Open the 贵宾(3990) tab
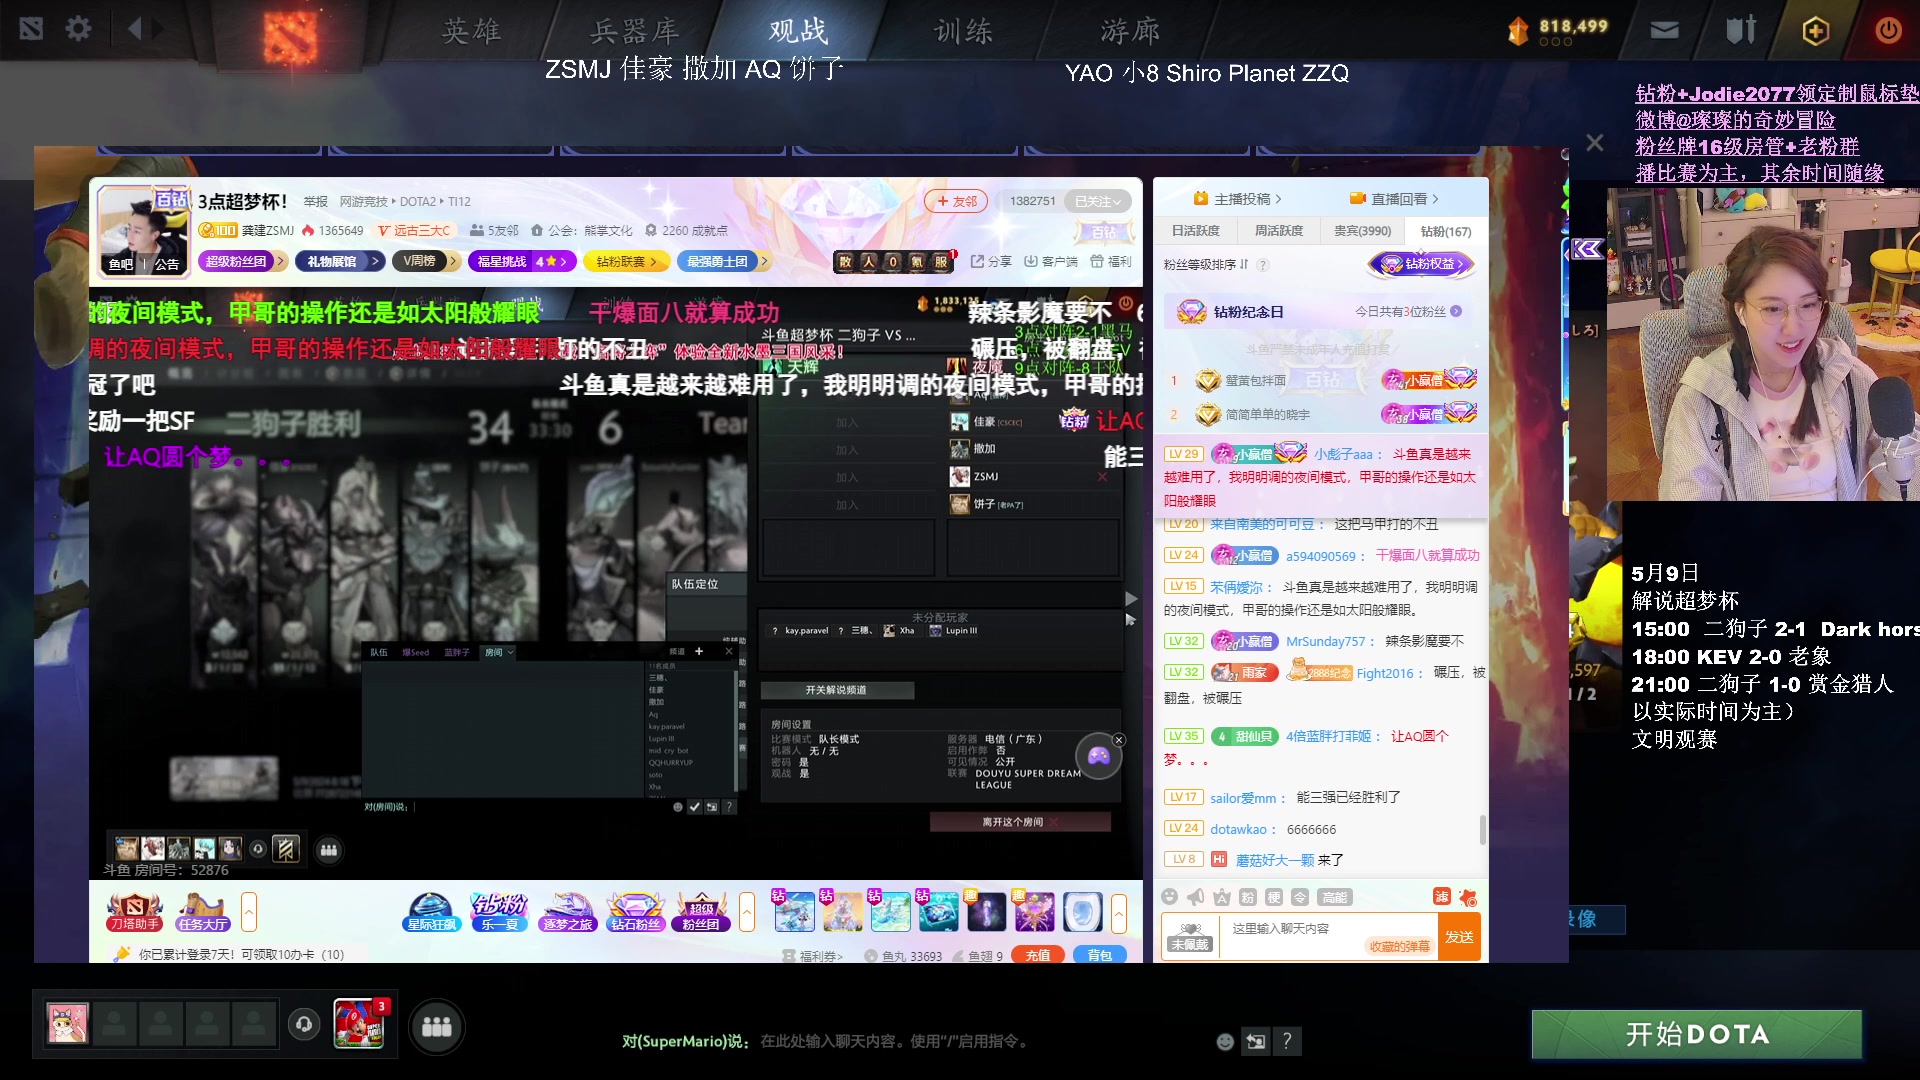This screenshot has width=1920, height=1080. 1362,231
